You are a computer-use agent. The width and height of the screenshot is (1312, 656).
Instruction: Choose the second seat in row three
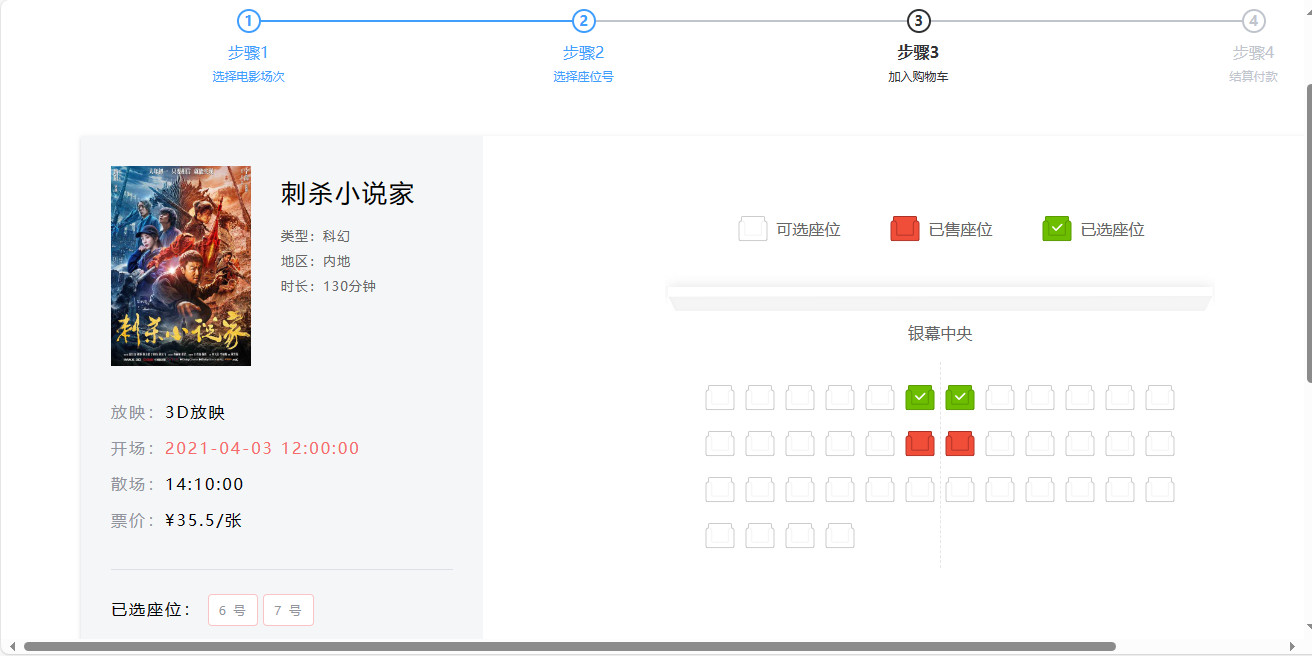[760, 490]
